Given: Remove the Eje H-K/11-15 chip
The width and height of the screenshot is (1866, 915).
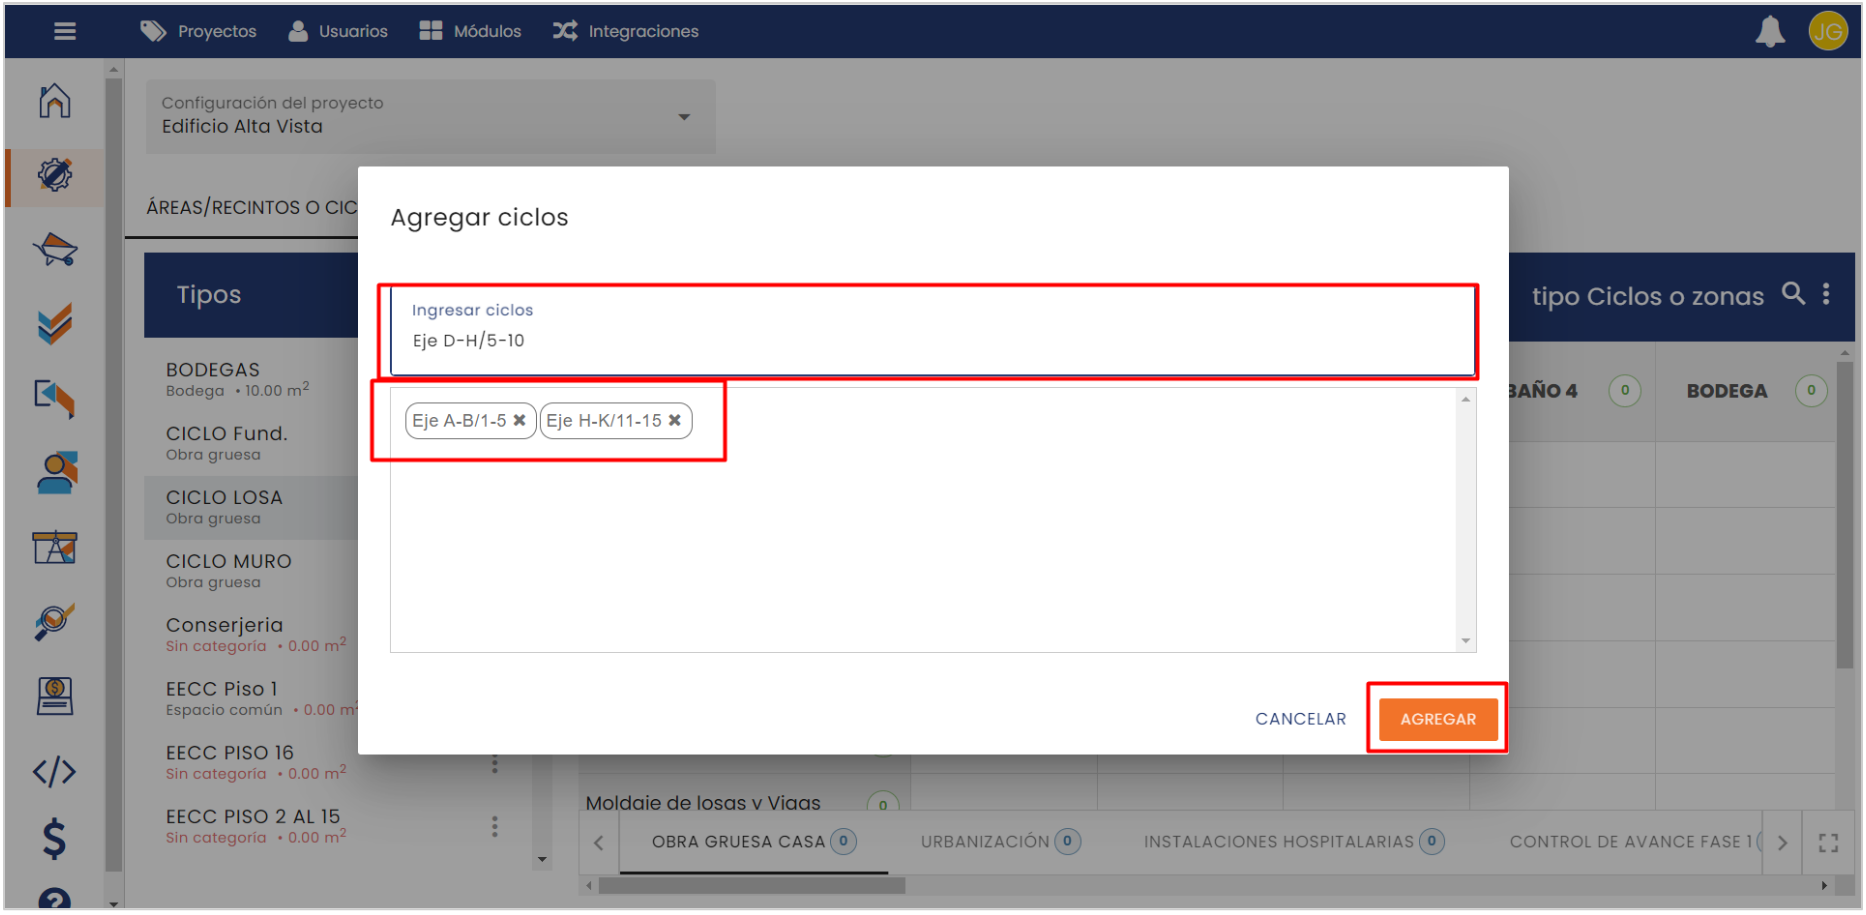Looking at the screenshot, I should click(675, 421).
